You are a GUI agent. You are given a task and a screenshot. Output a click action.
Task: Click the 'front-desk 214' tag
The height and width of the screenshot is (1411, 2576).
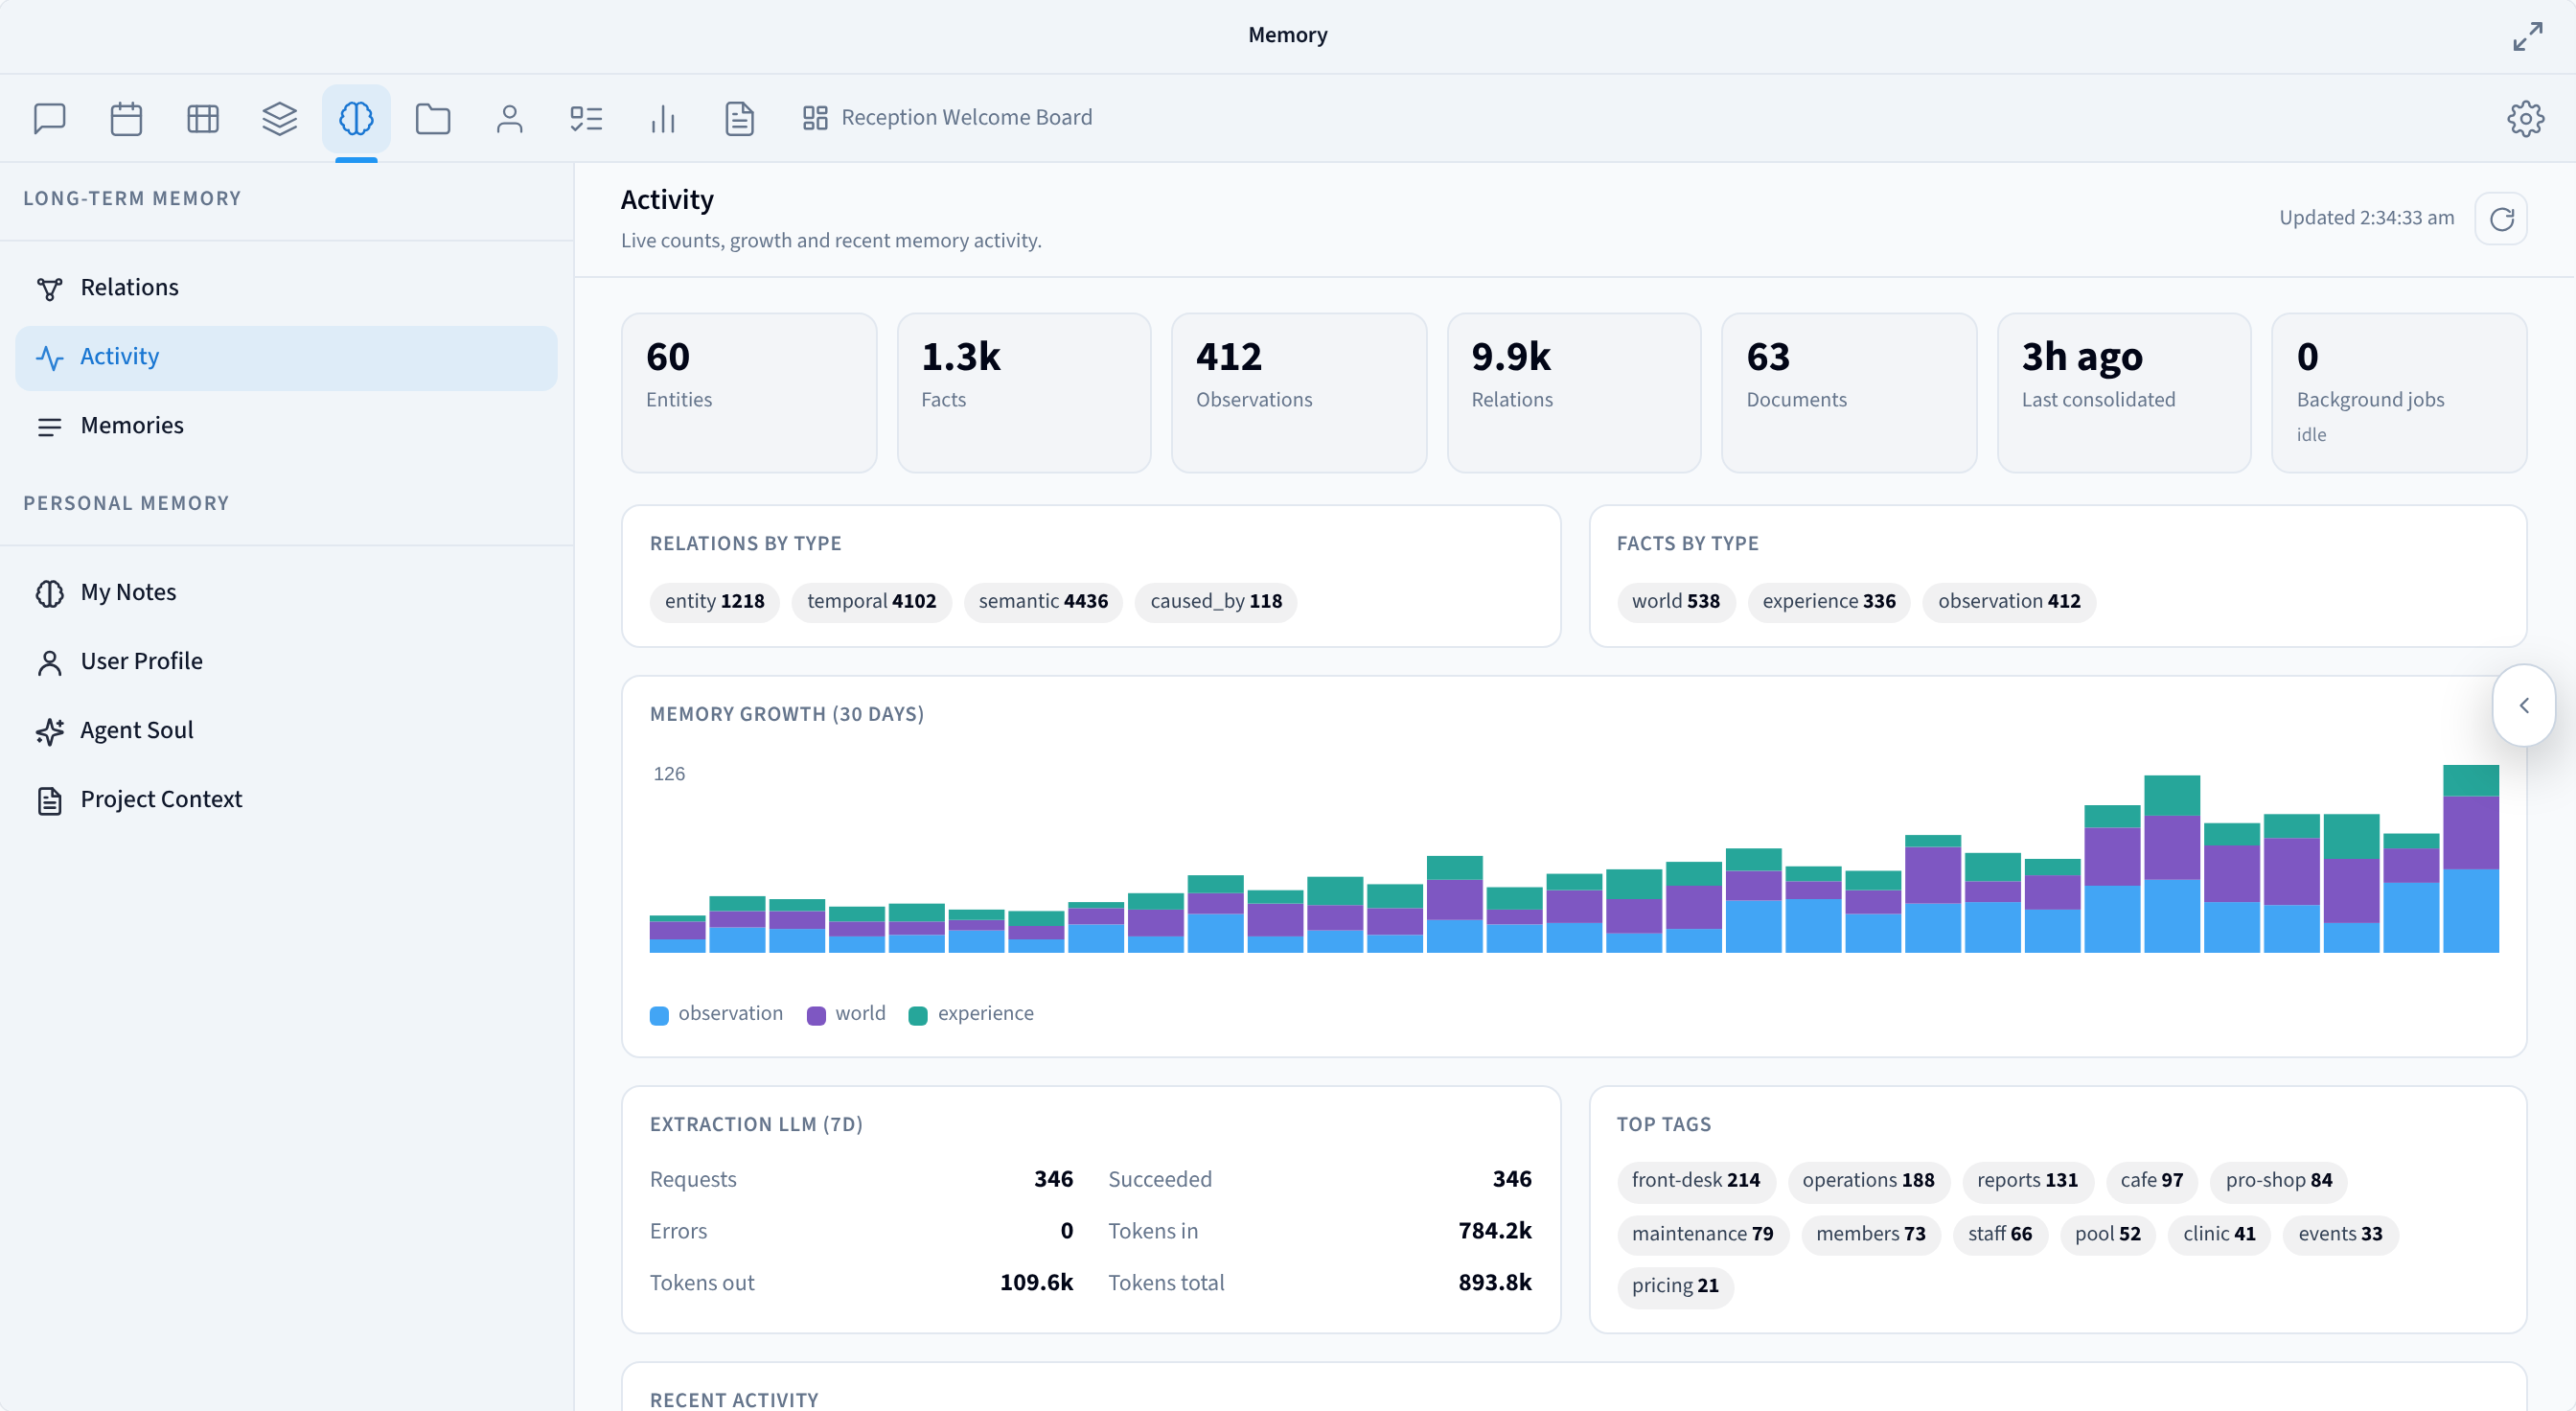click(1696, 1180)
